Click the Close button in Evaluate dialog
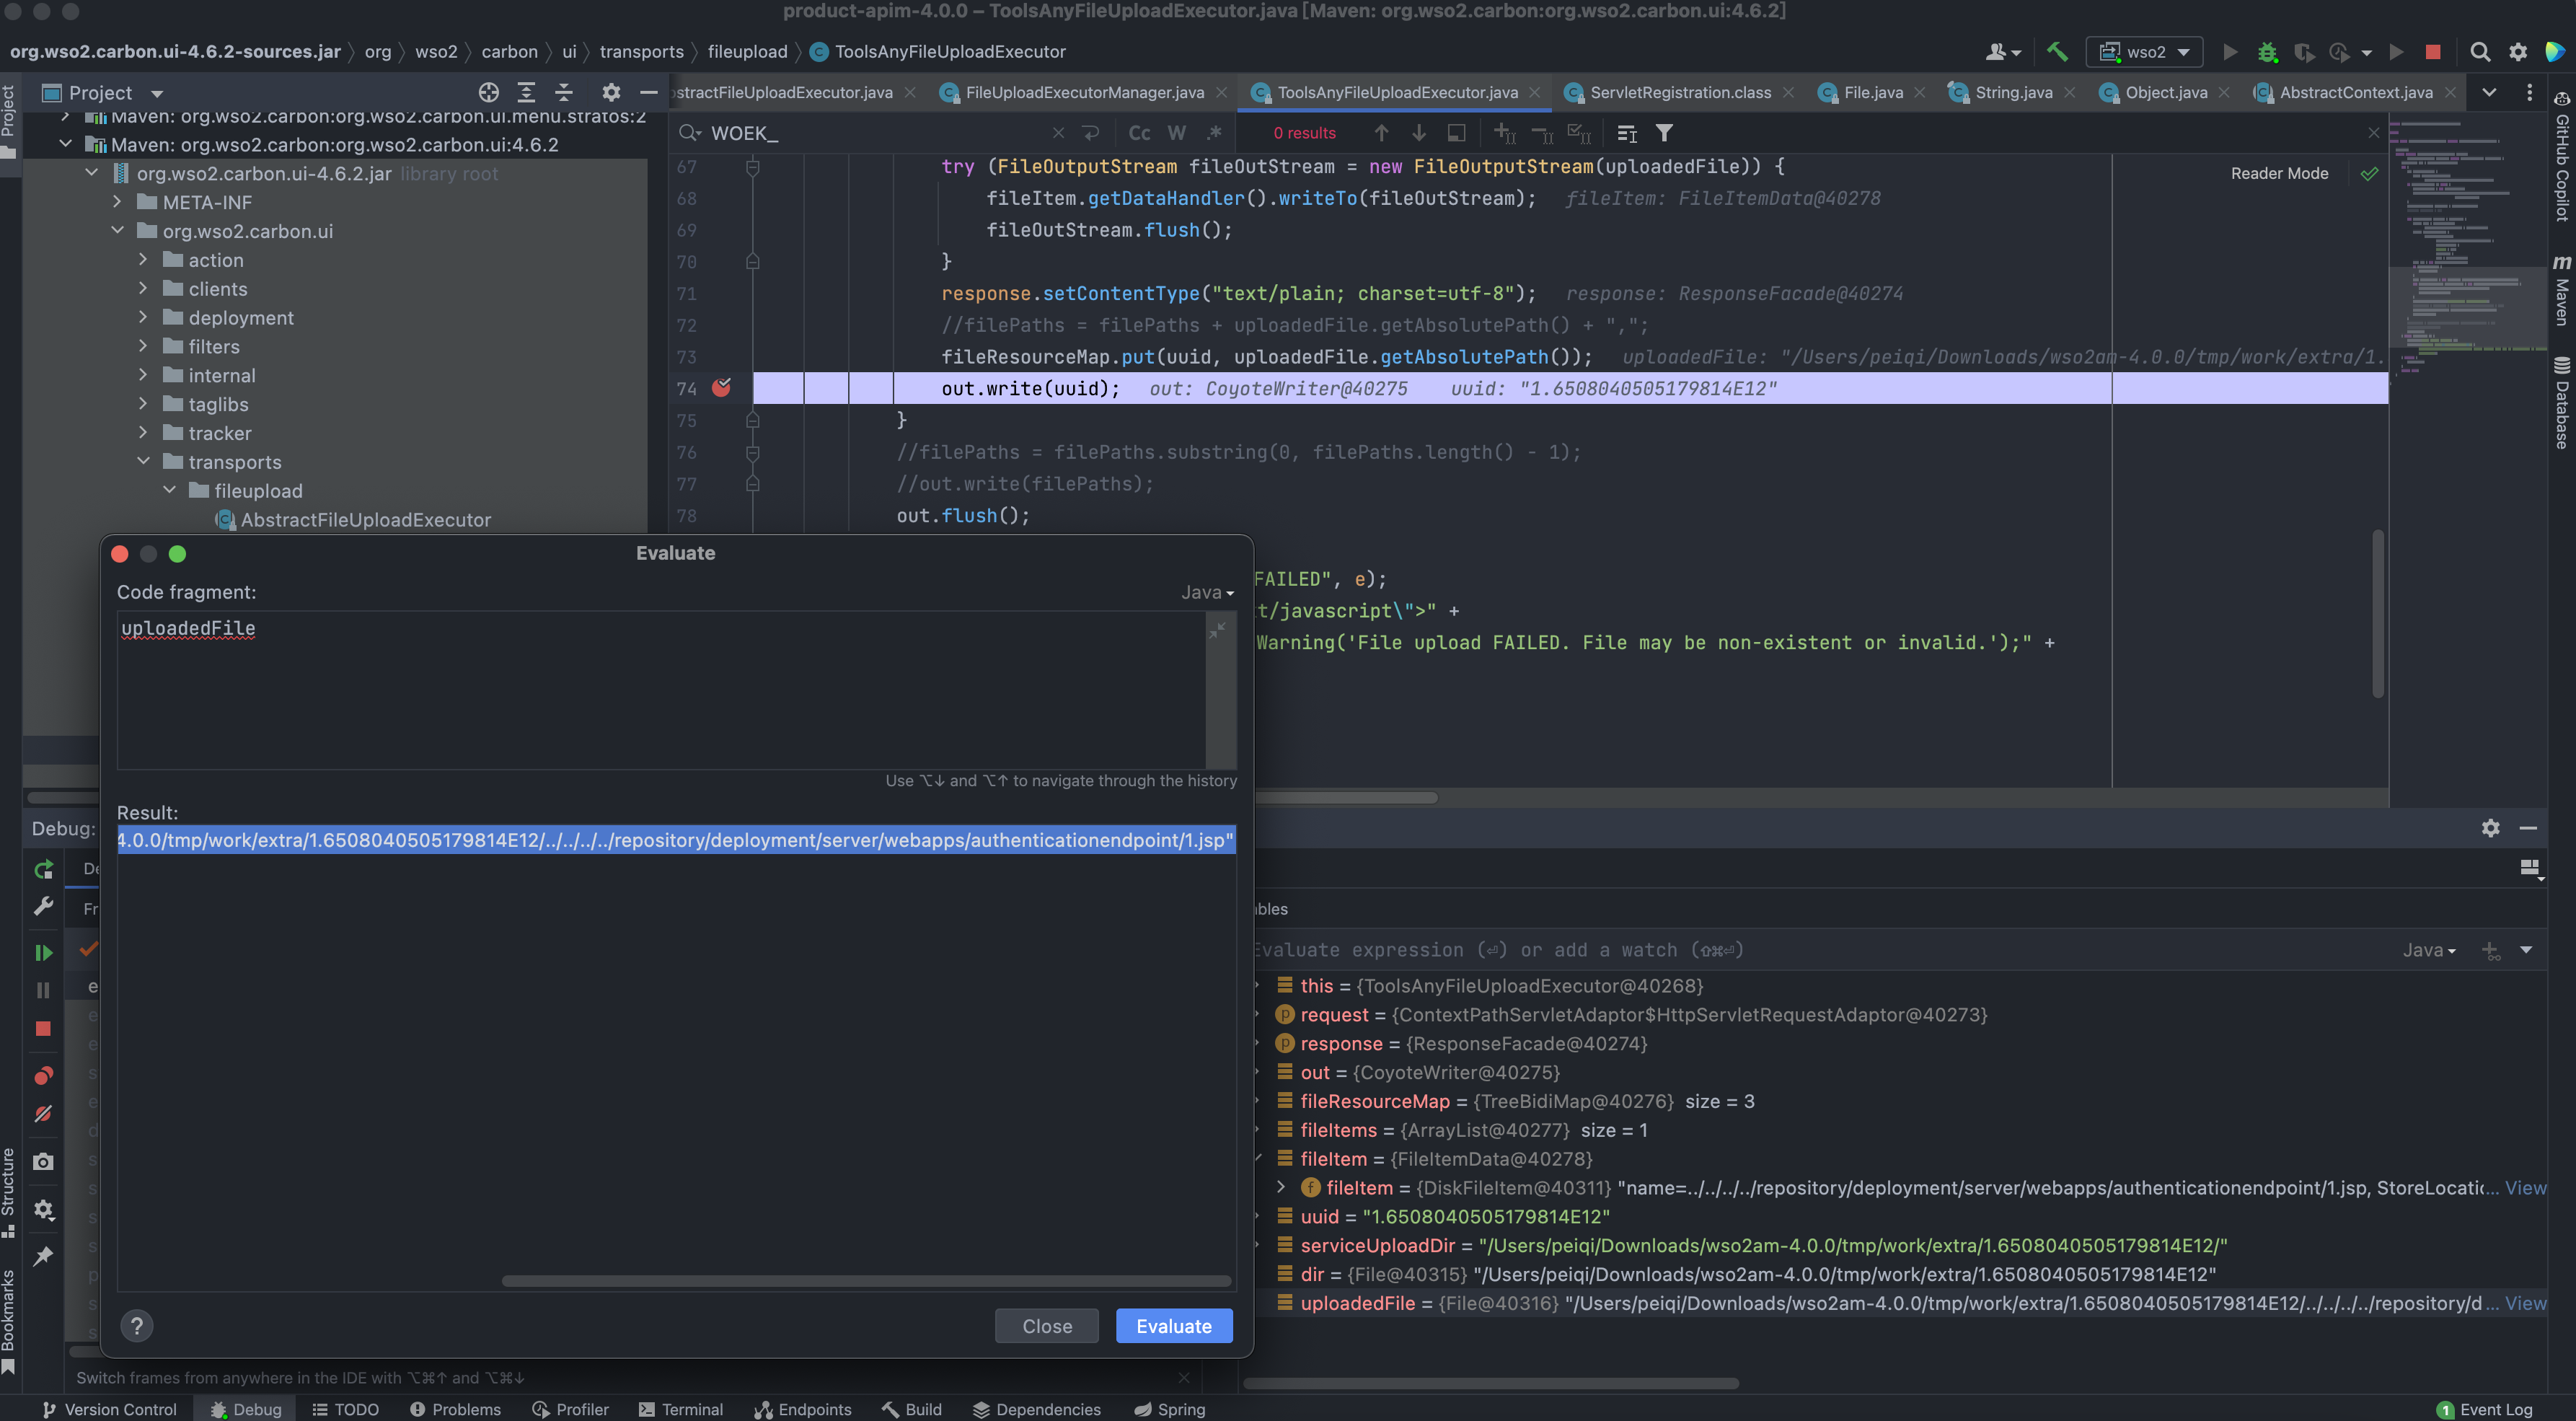 [1046, 1326]
